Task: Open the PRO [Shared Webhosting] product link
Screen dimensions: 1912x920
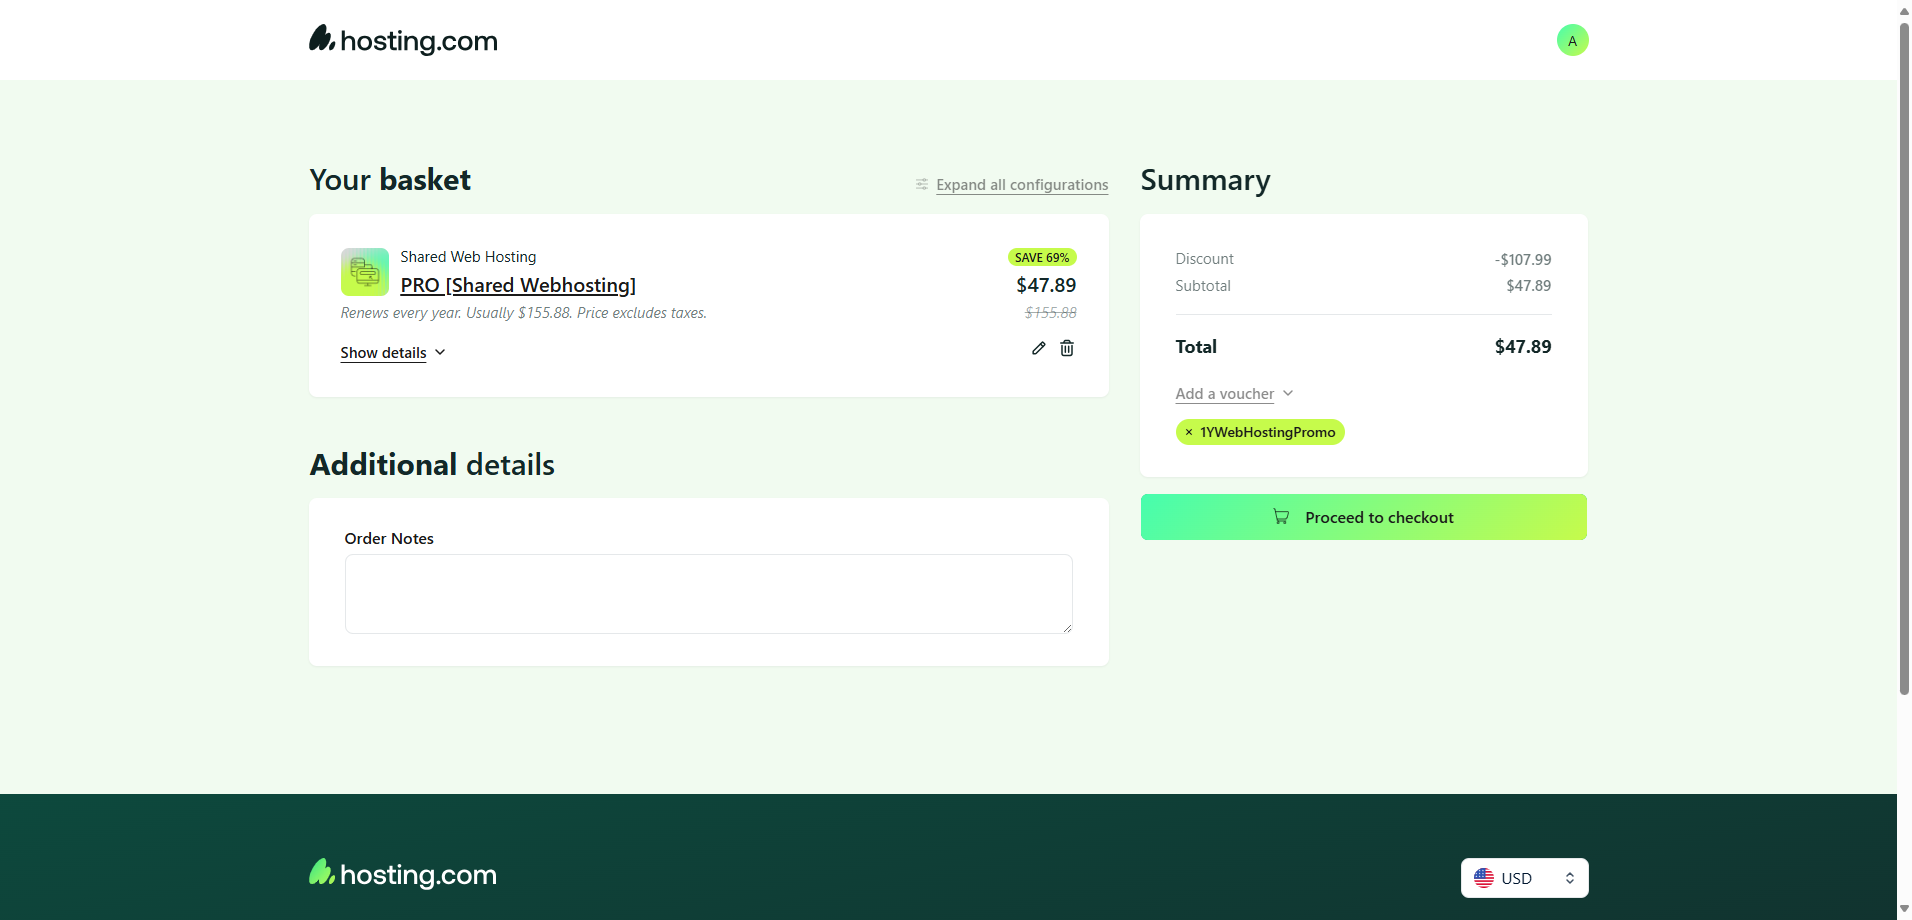Action: 518,285
